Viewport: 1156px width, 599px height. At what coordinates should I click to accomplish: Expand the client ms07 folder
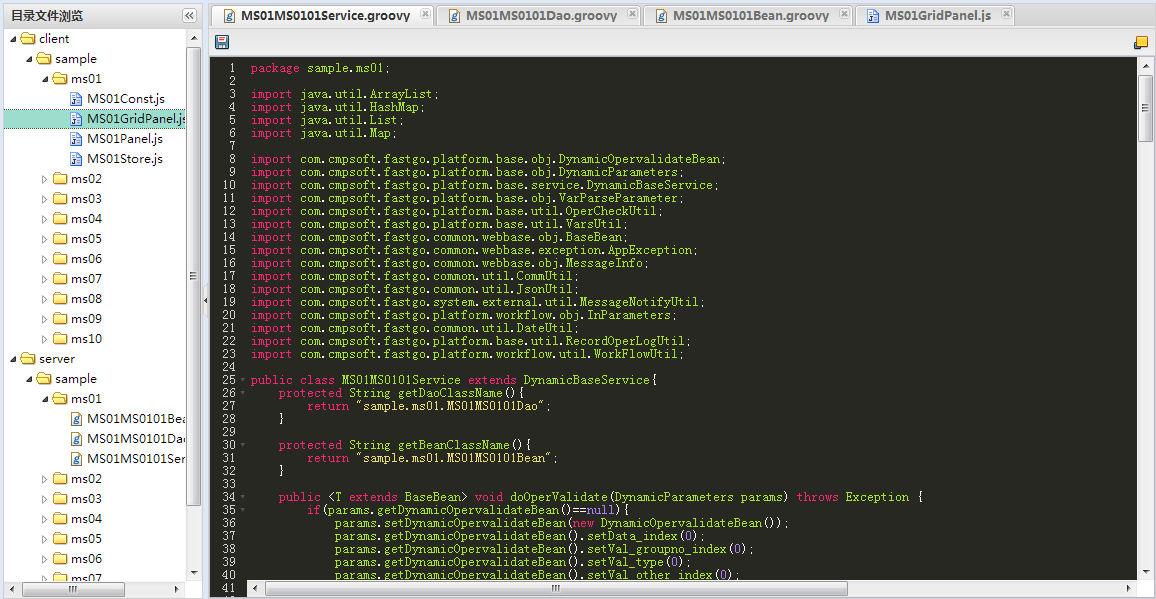[x=44, y=278]
